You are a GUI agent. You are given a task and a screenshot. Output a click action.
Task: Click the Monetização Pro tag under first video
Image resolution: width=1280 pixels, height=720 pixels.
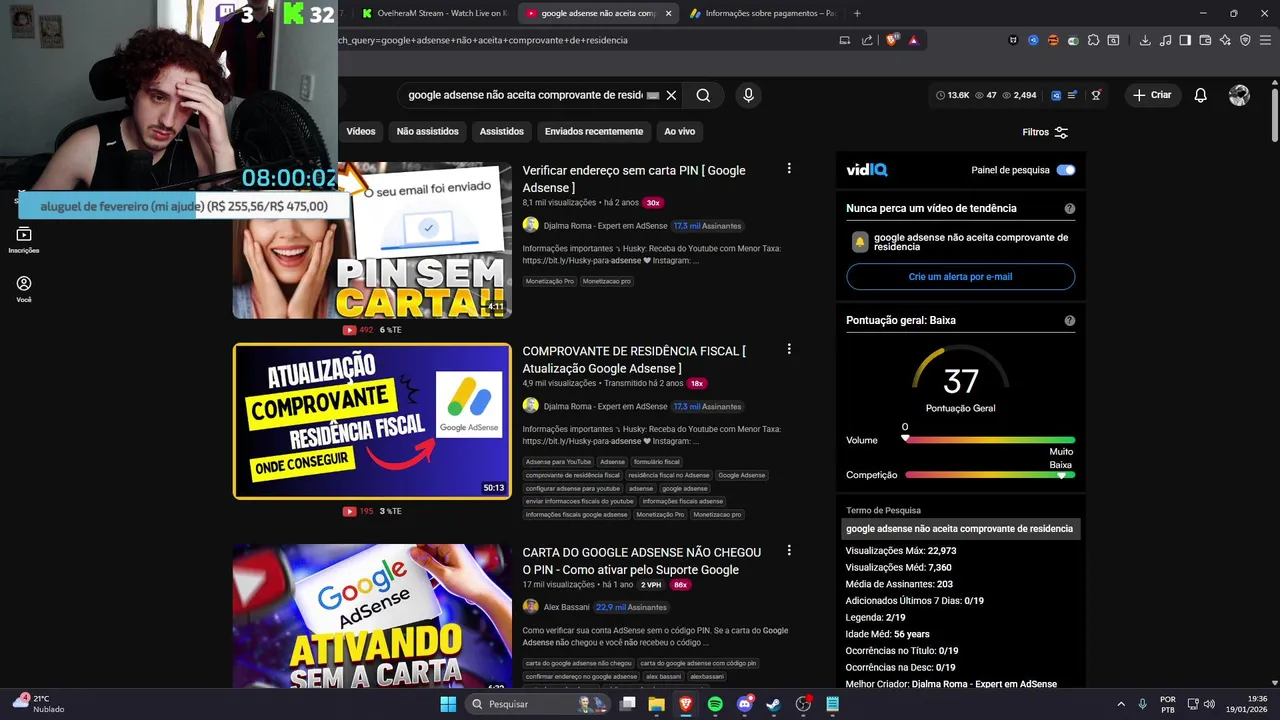[550, 281]
